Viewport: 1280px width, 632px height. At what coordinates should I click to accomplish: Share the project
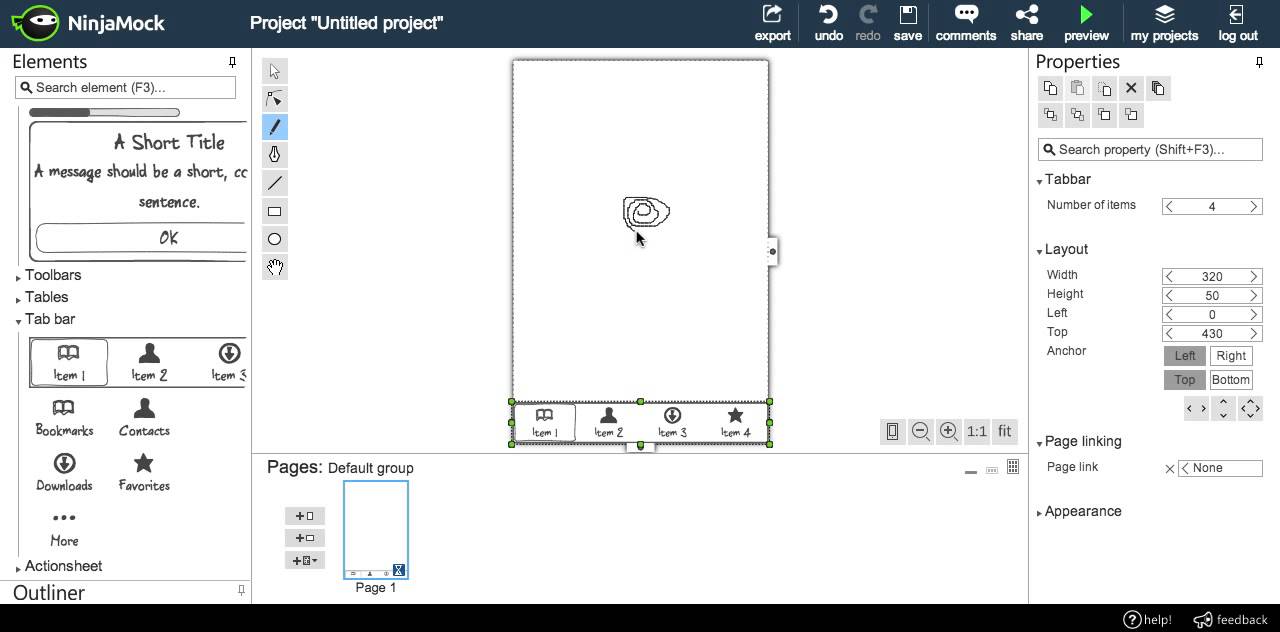point(1026,23)
